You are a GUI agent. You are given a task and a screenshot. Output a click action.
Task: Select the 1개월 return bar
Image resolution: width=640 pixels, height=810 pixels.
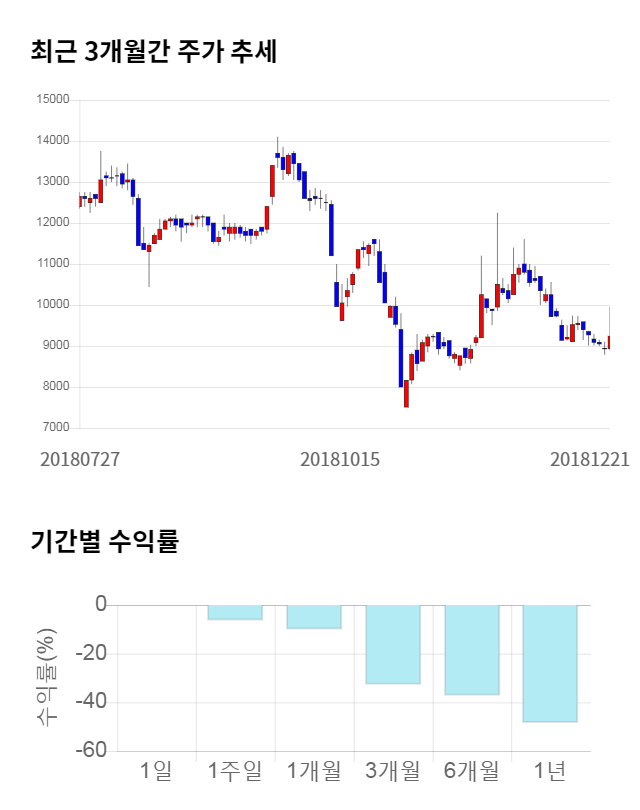point(314,616)
